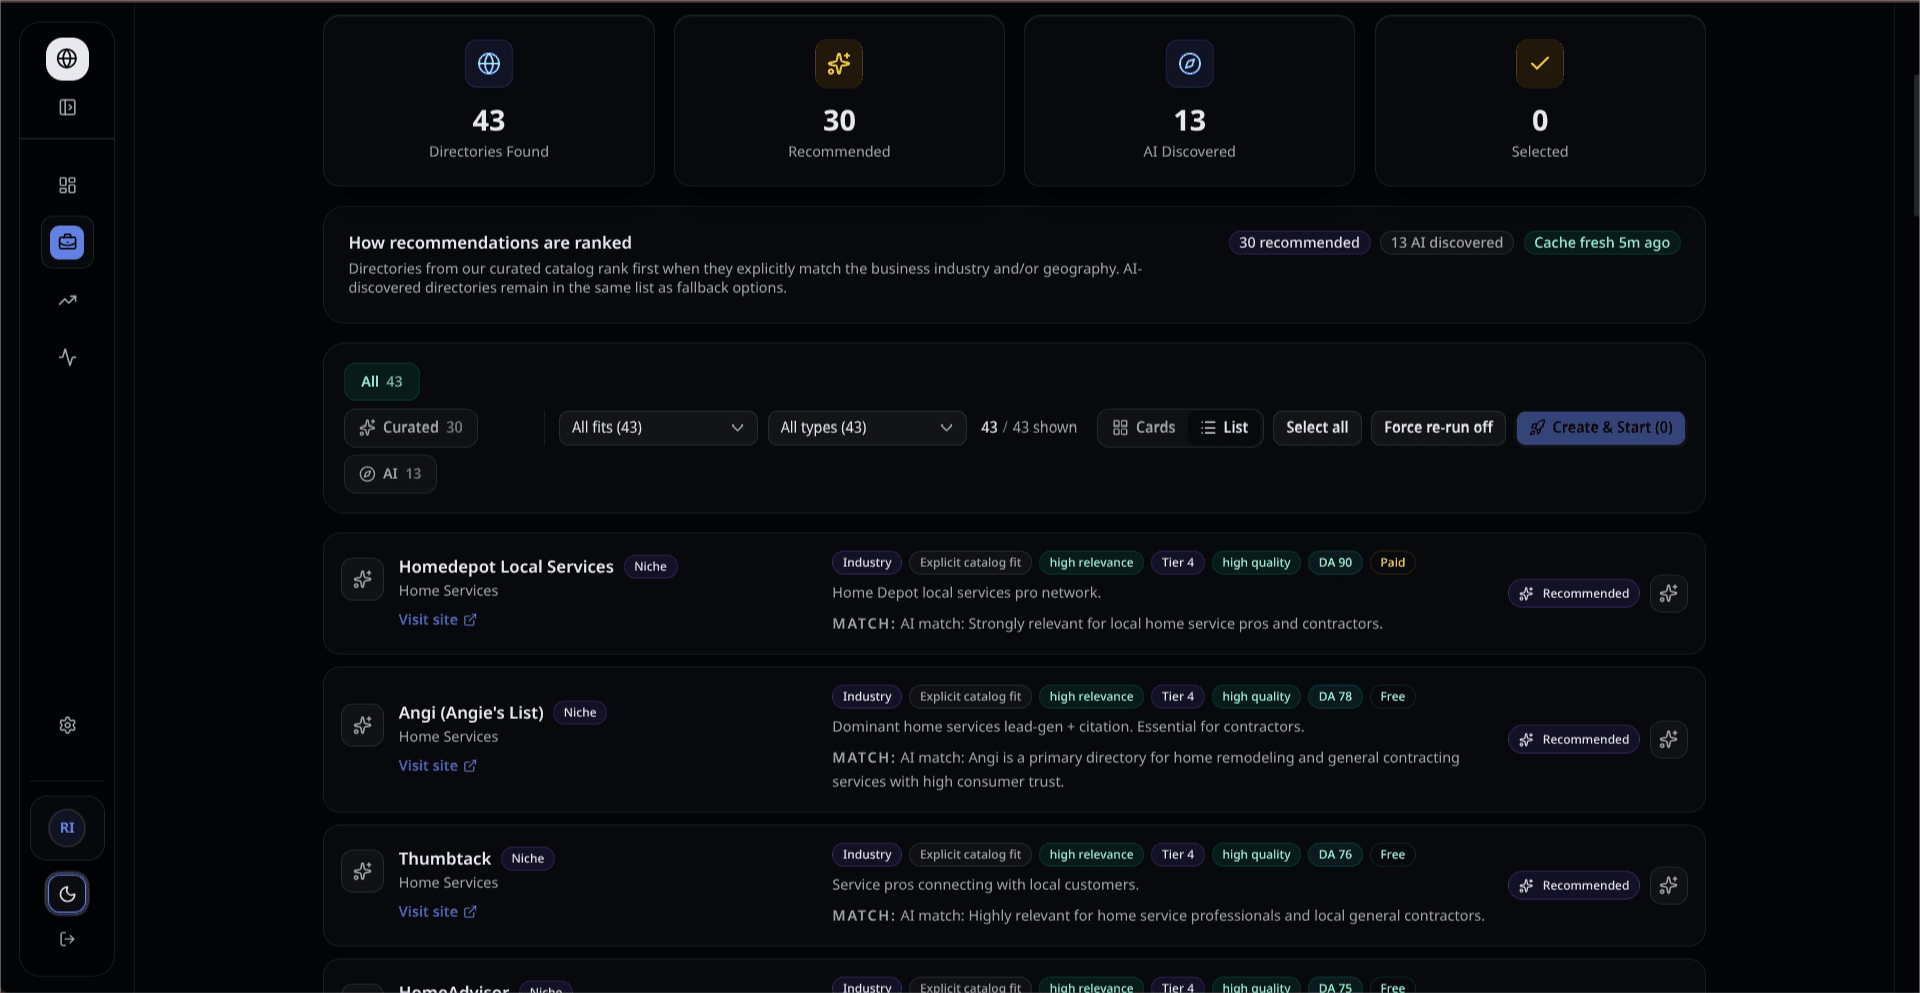Click Recommended badge on Thumbtack row
The width and height of the screenshot is (1920, 993).
1574,885
